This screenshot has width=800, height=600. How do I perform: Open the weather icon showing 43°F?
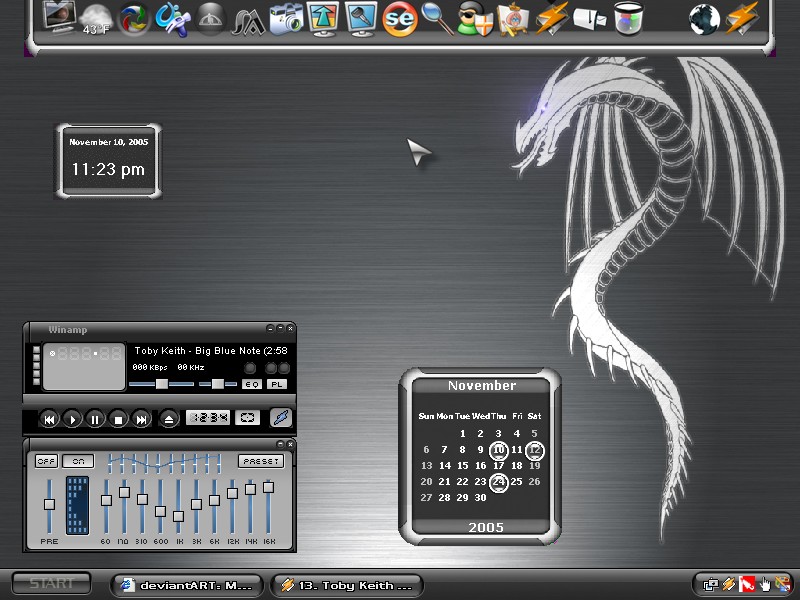(x=95, y=19)
